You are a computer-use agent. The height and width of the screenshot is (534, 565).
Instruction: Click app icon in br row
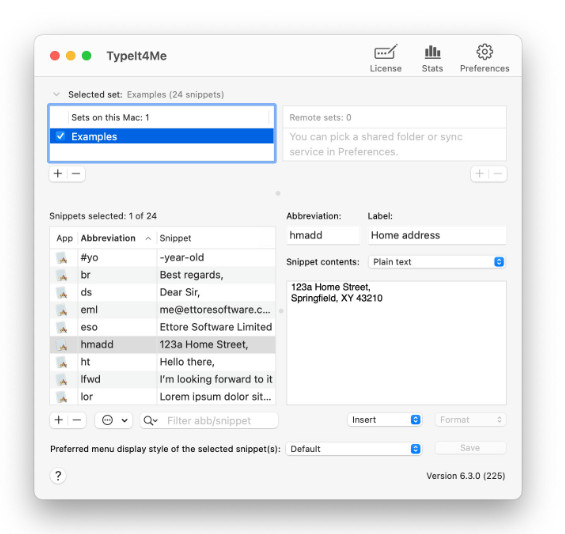62,275
